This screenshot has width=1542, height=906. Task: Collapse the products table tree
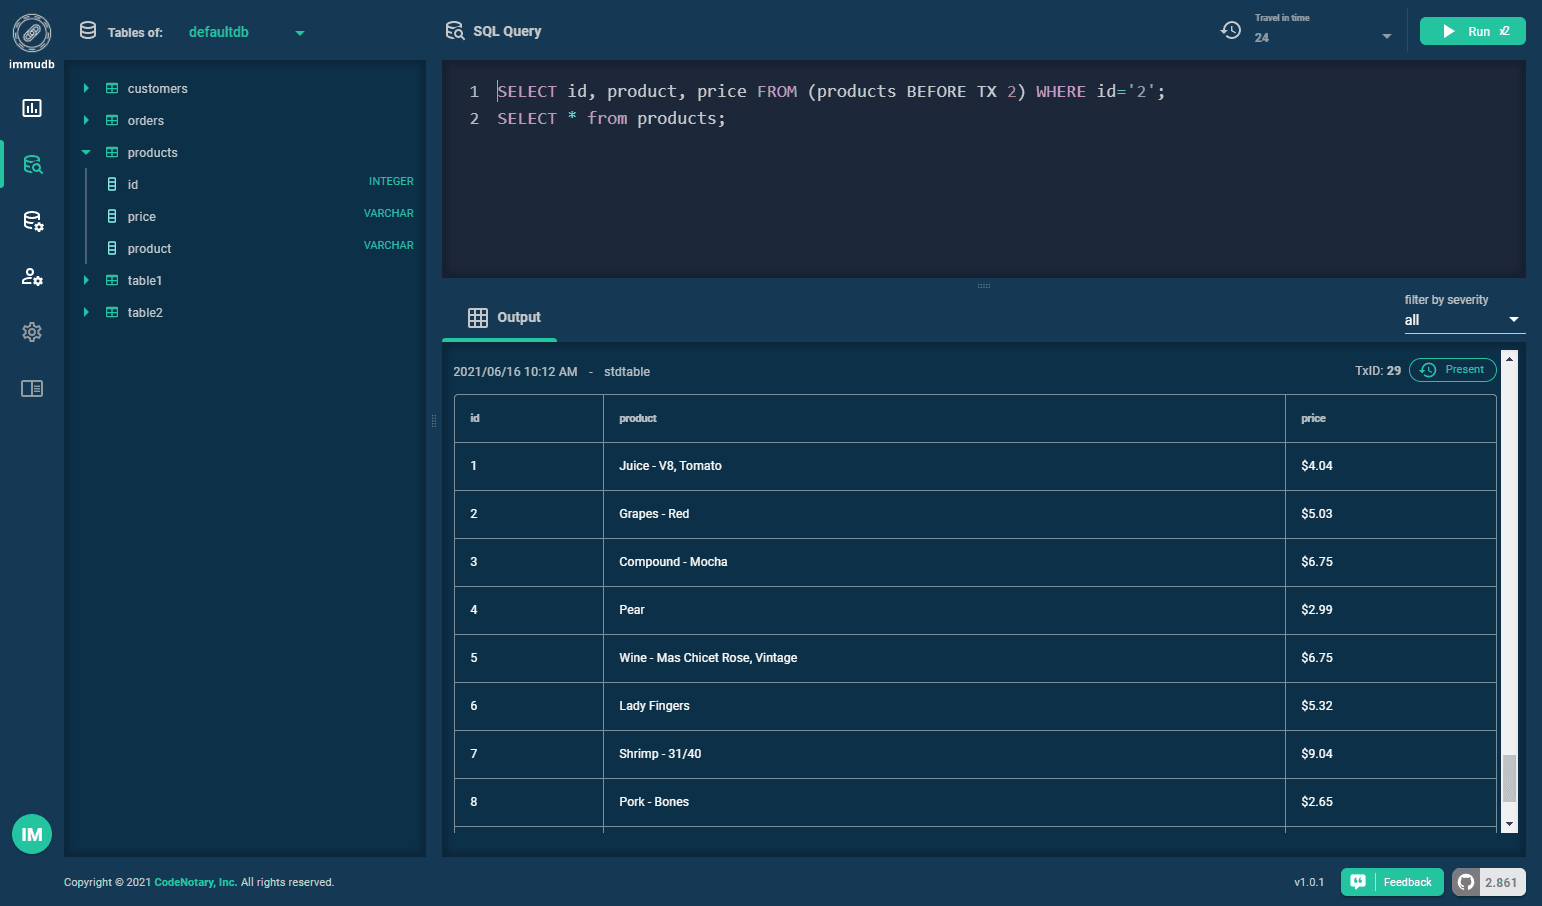coord(85,152)
